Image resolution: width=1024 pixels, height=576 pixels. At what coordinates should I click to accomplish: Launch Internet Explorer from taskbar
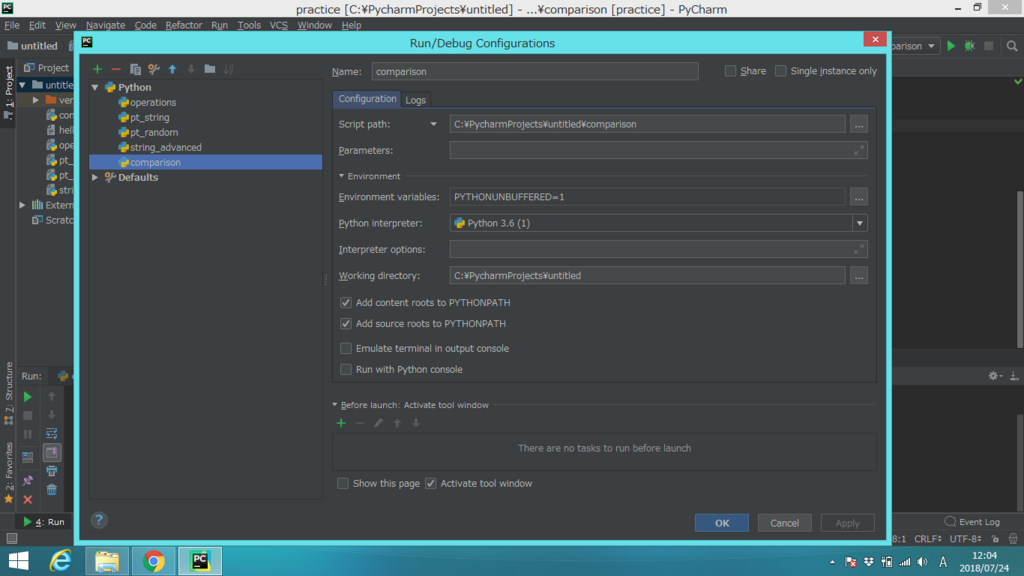tap(60, 561)
